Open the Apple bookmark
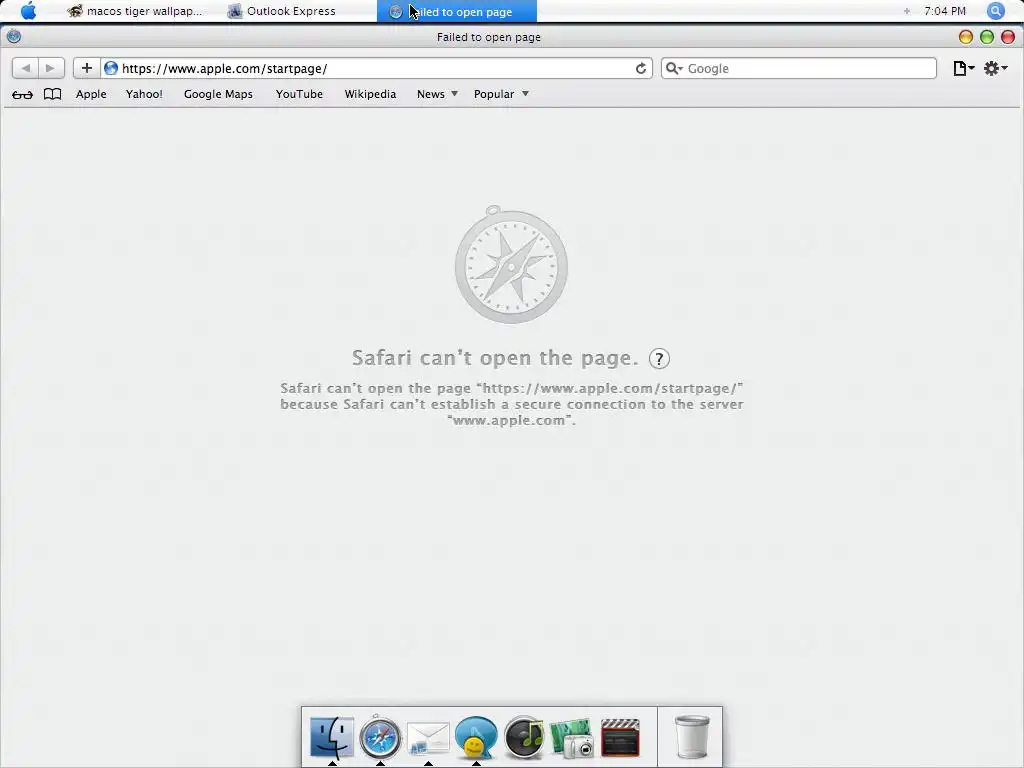Screen dimensions: 1024x768 pyautogui.click(x=91, y=94)
